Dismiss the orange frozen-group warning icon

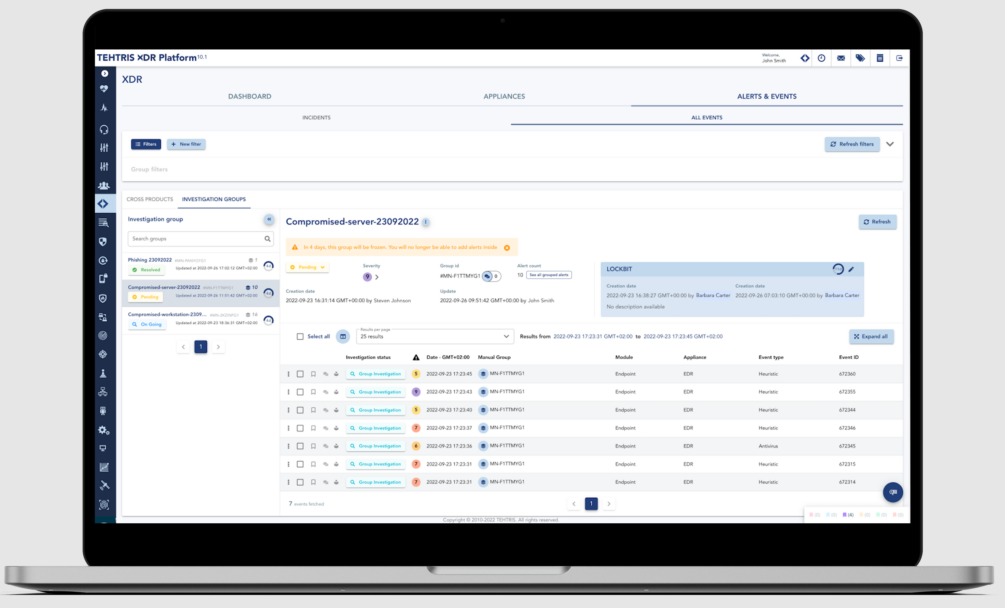[507, 247]
